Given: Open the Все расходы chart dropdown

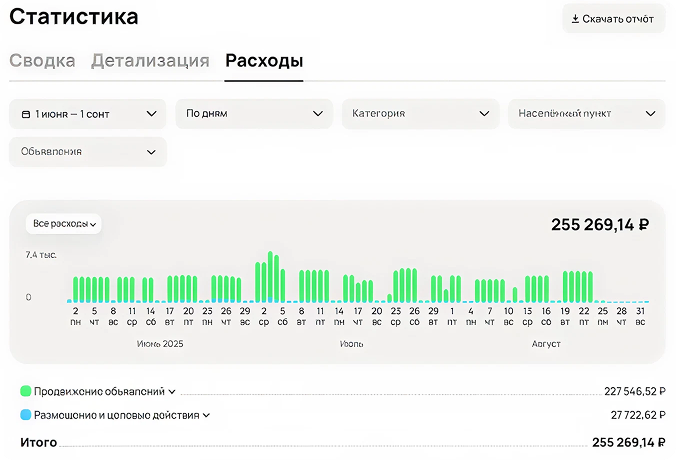Looking at the screenshot, I should 64,224.
